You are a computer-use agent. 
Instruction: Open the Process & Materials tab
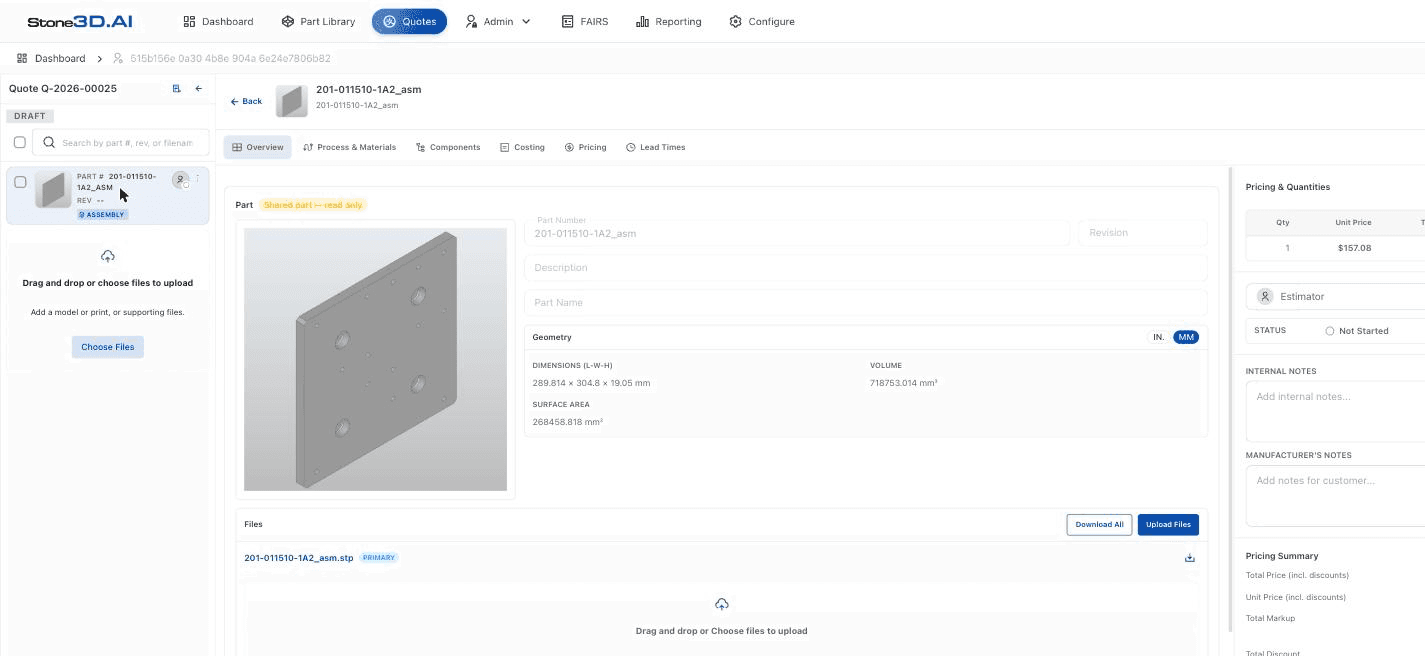point(349,147)
